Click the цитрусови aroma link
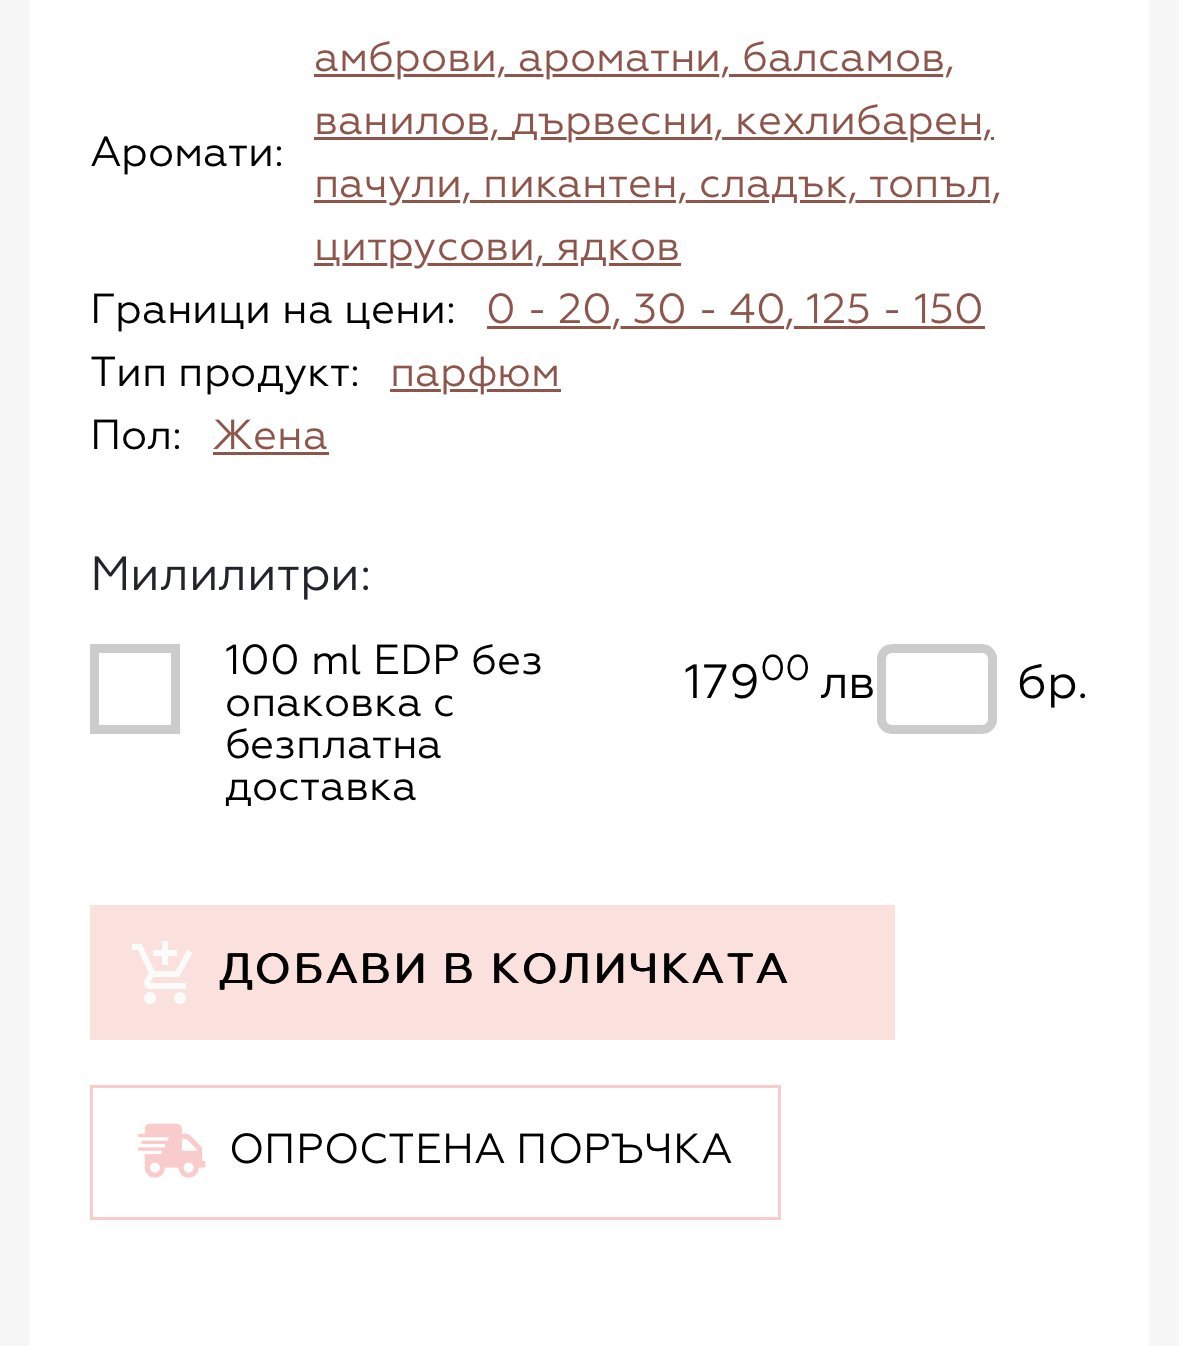Image resolution: width=1179 pixels, height=1346 pixels. point(425,247)
